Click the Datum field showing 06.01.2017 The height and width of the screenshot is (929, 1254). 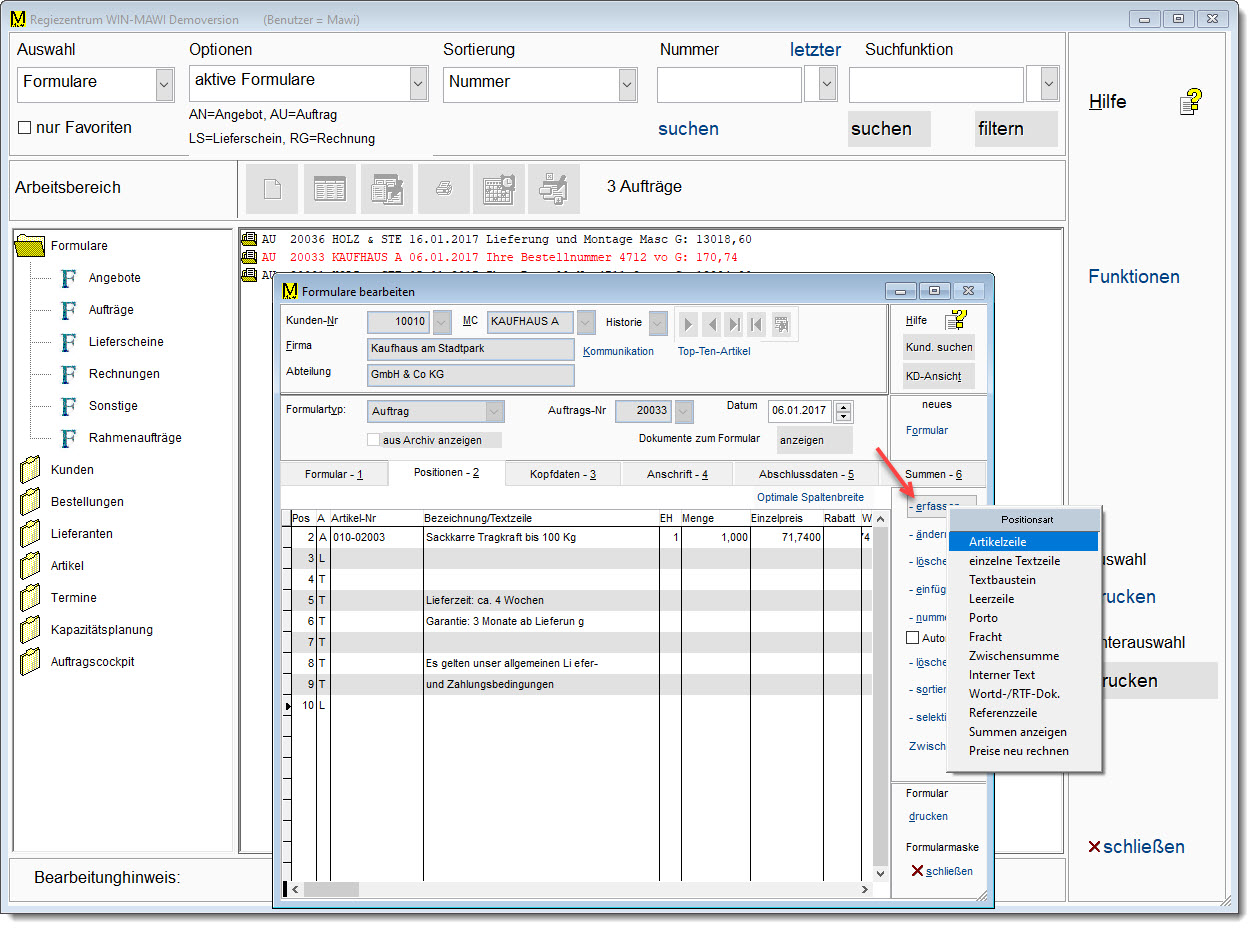799,411
